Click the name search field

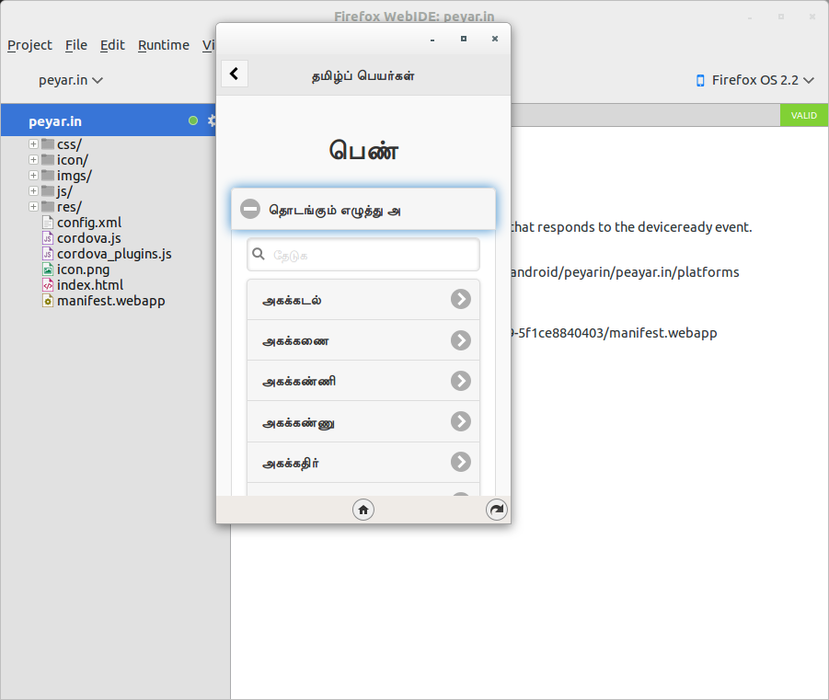[x=370, y=255]
